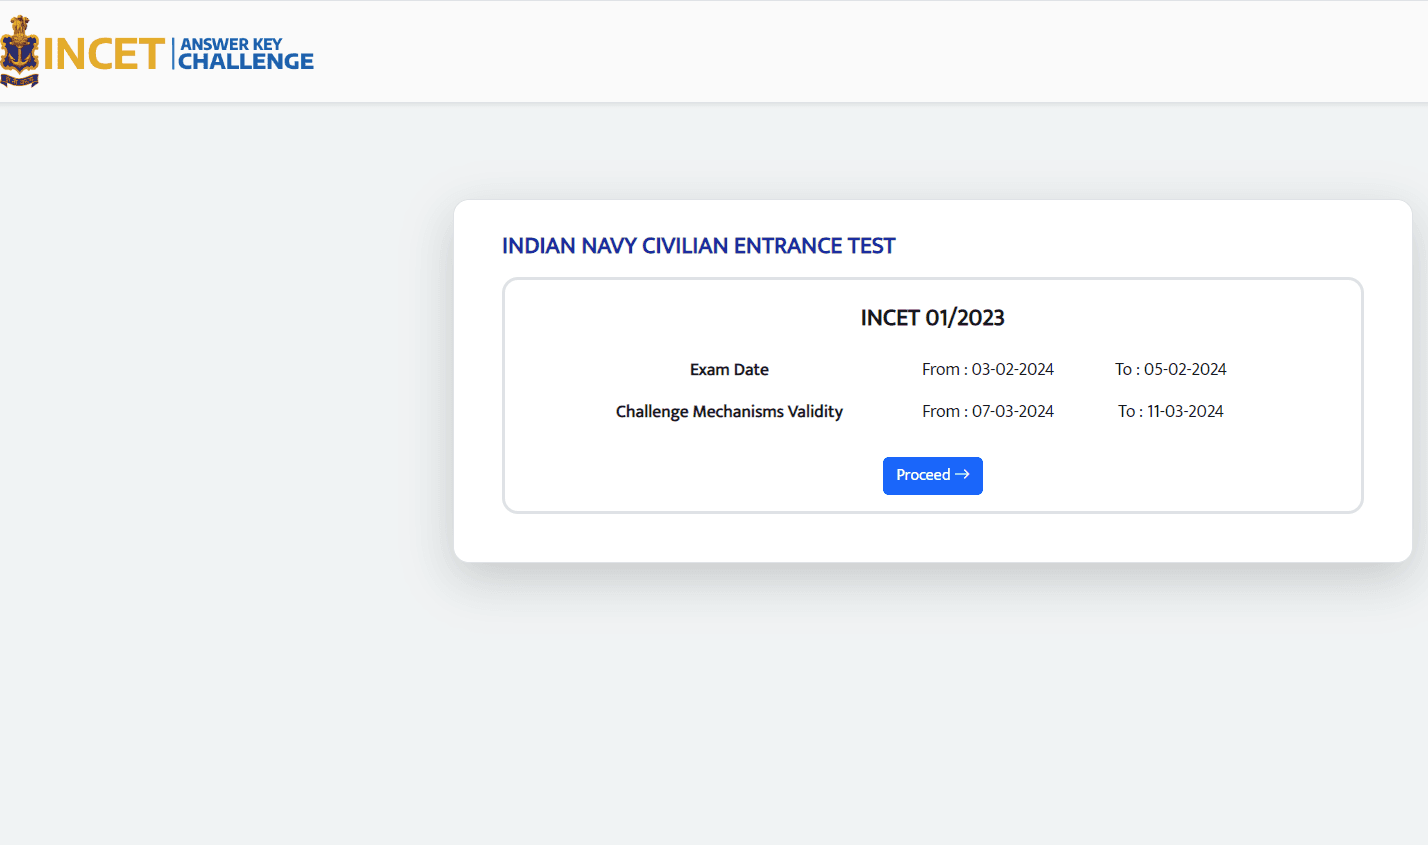1428x845 pixels.
Task: Click the yellow INCET logo text
Action: click(x=103, y=54)
